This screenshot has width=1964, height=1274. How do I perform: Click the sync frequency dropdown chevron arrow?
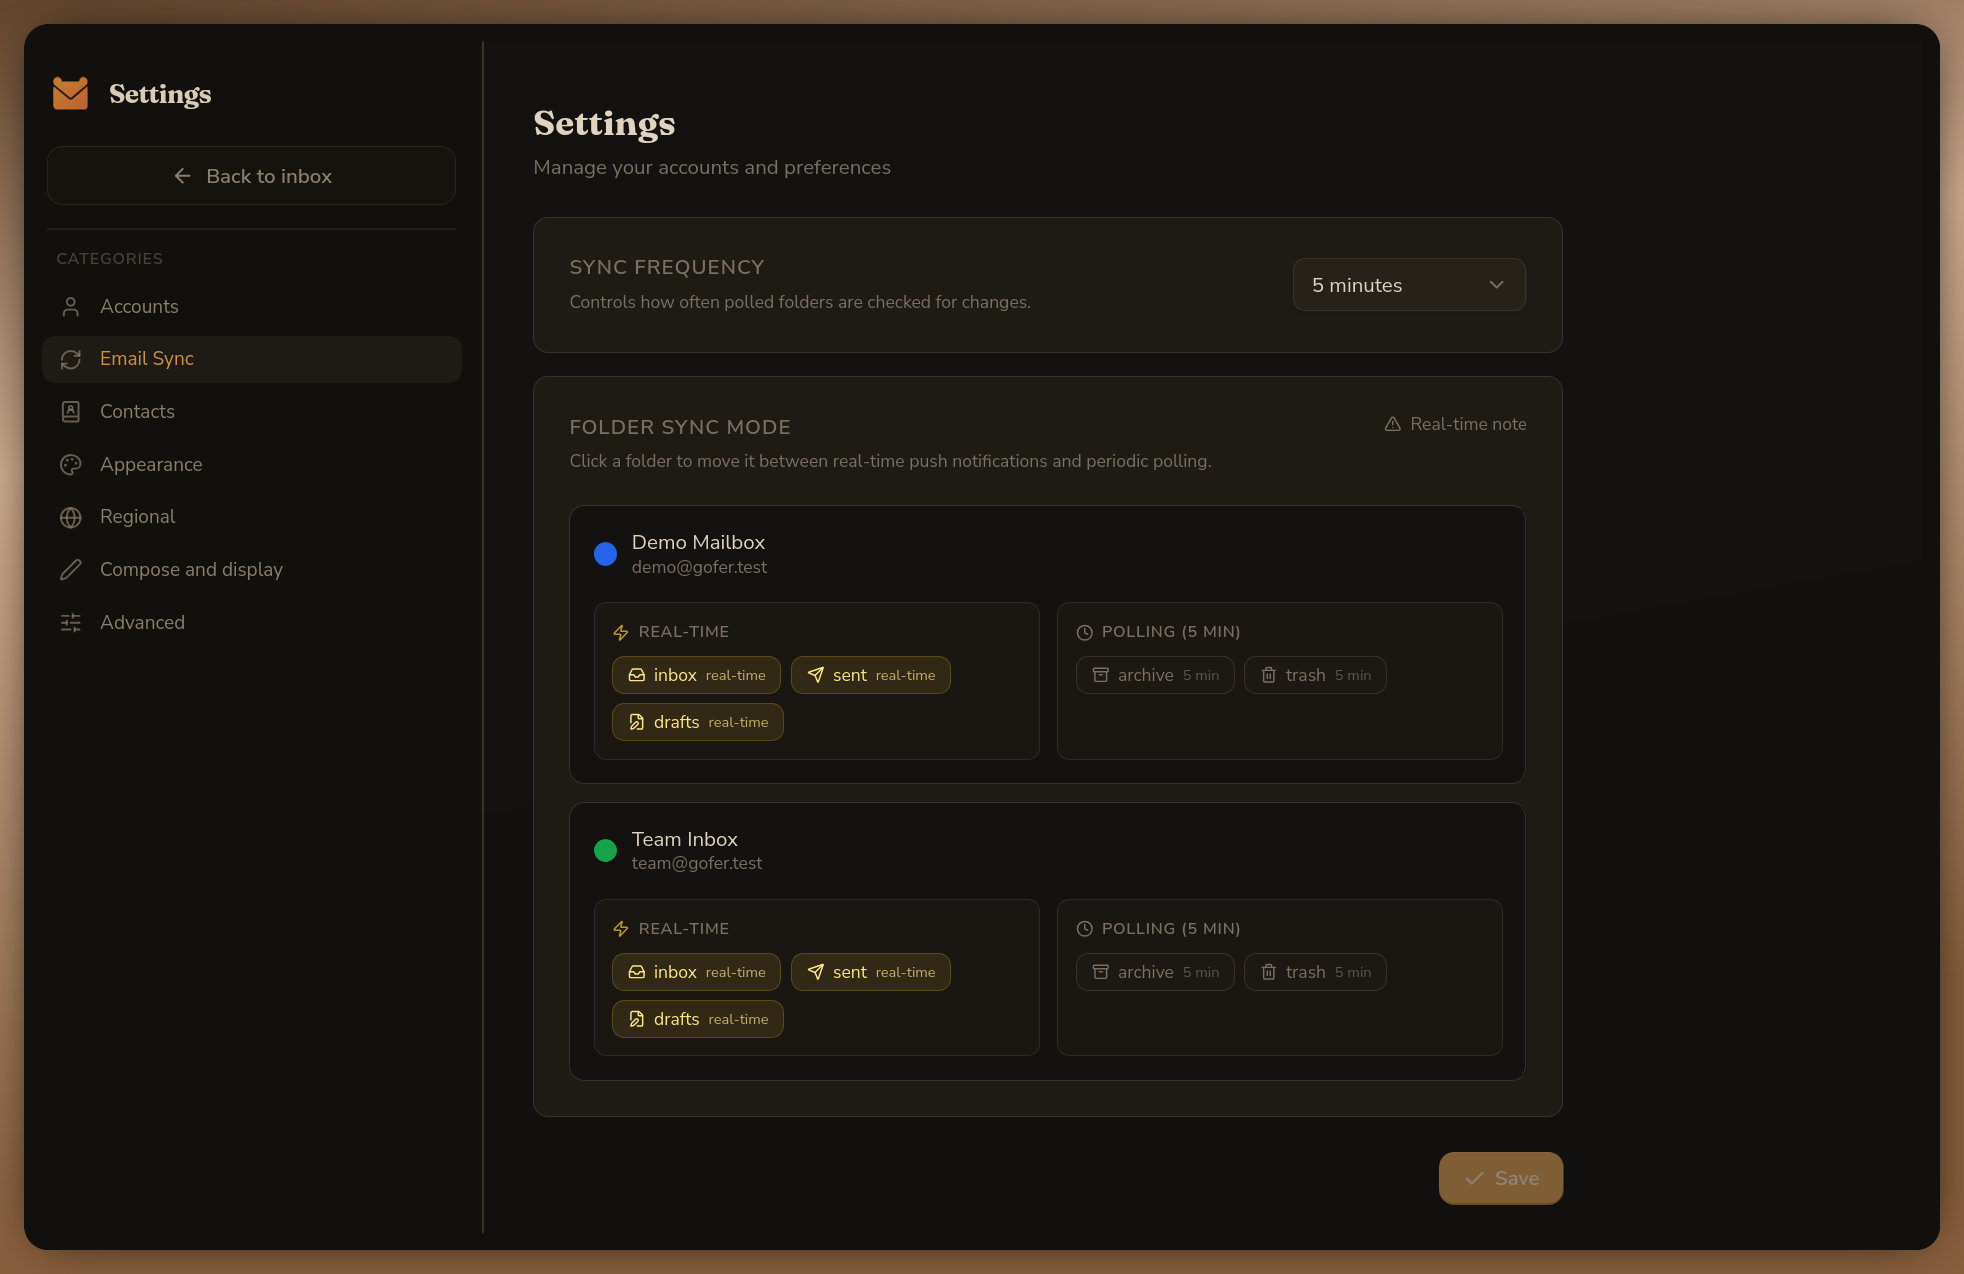1496,285
